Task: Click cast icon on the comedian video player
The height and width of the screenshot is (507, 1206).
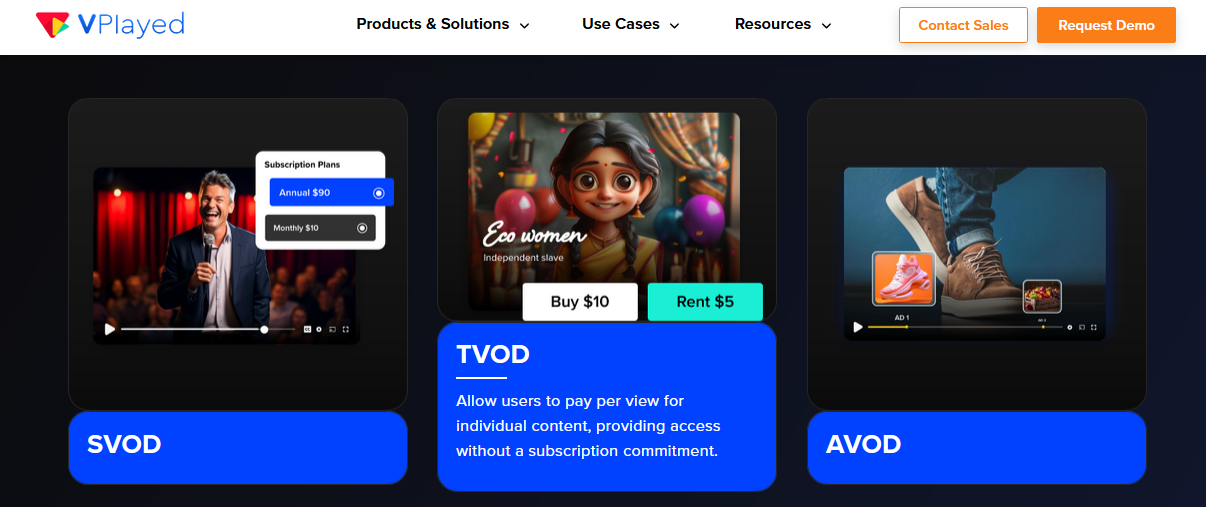Action: pyautogui.click(x=332, y=329)
